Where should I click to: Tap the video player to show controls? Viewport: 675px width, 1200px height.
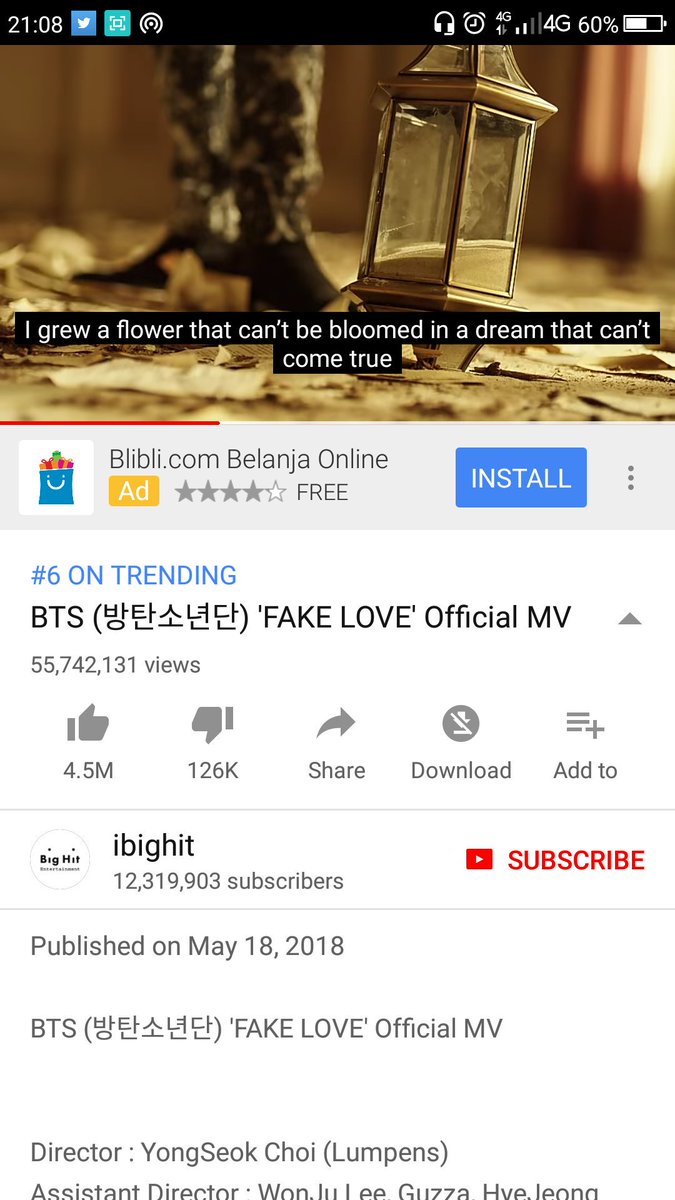click(x=337, y=232)
